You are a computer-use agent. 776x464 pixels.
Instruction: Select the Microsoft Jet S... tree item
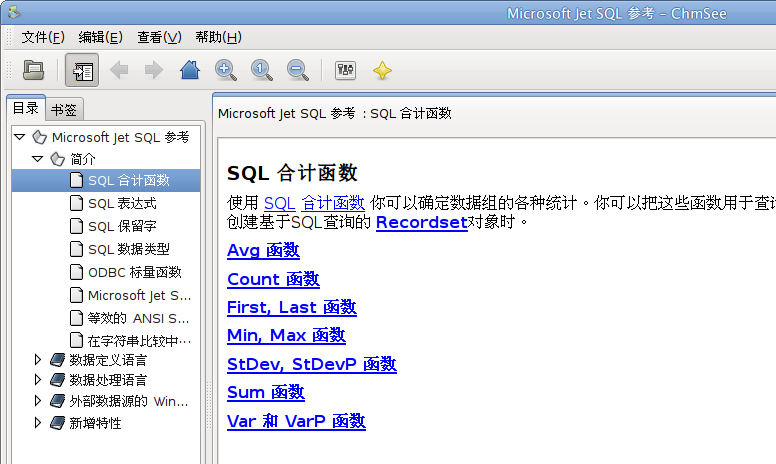point(106,295)
